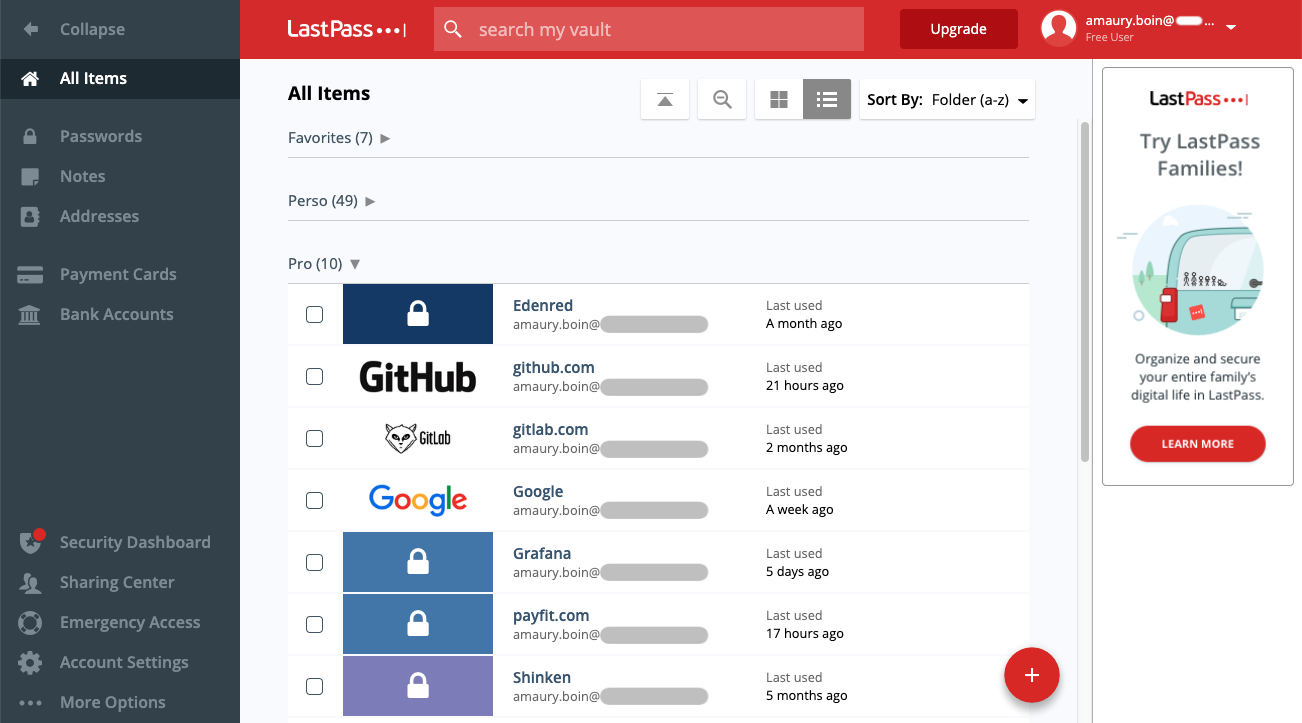Click the LEARN MORE button in the ad

(1198, 444)
